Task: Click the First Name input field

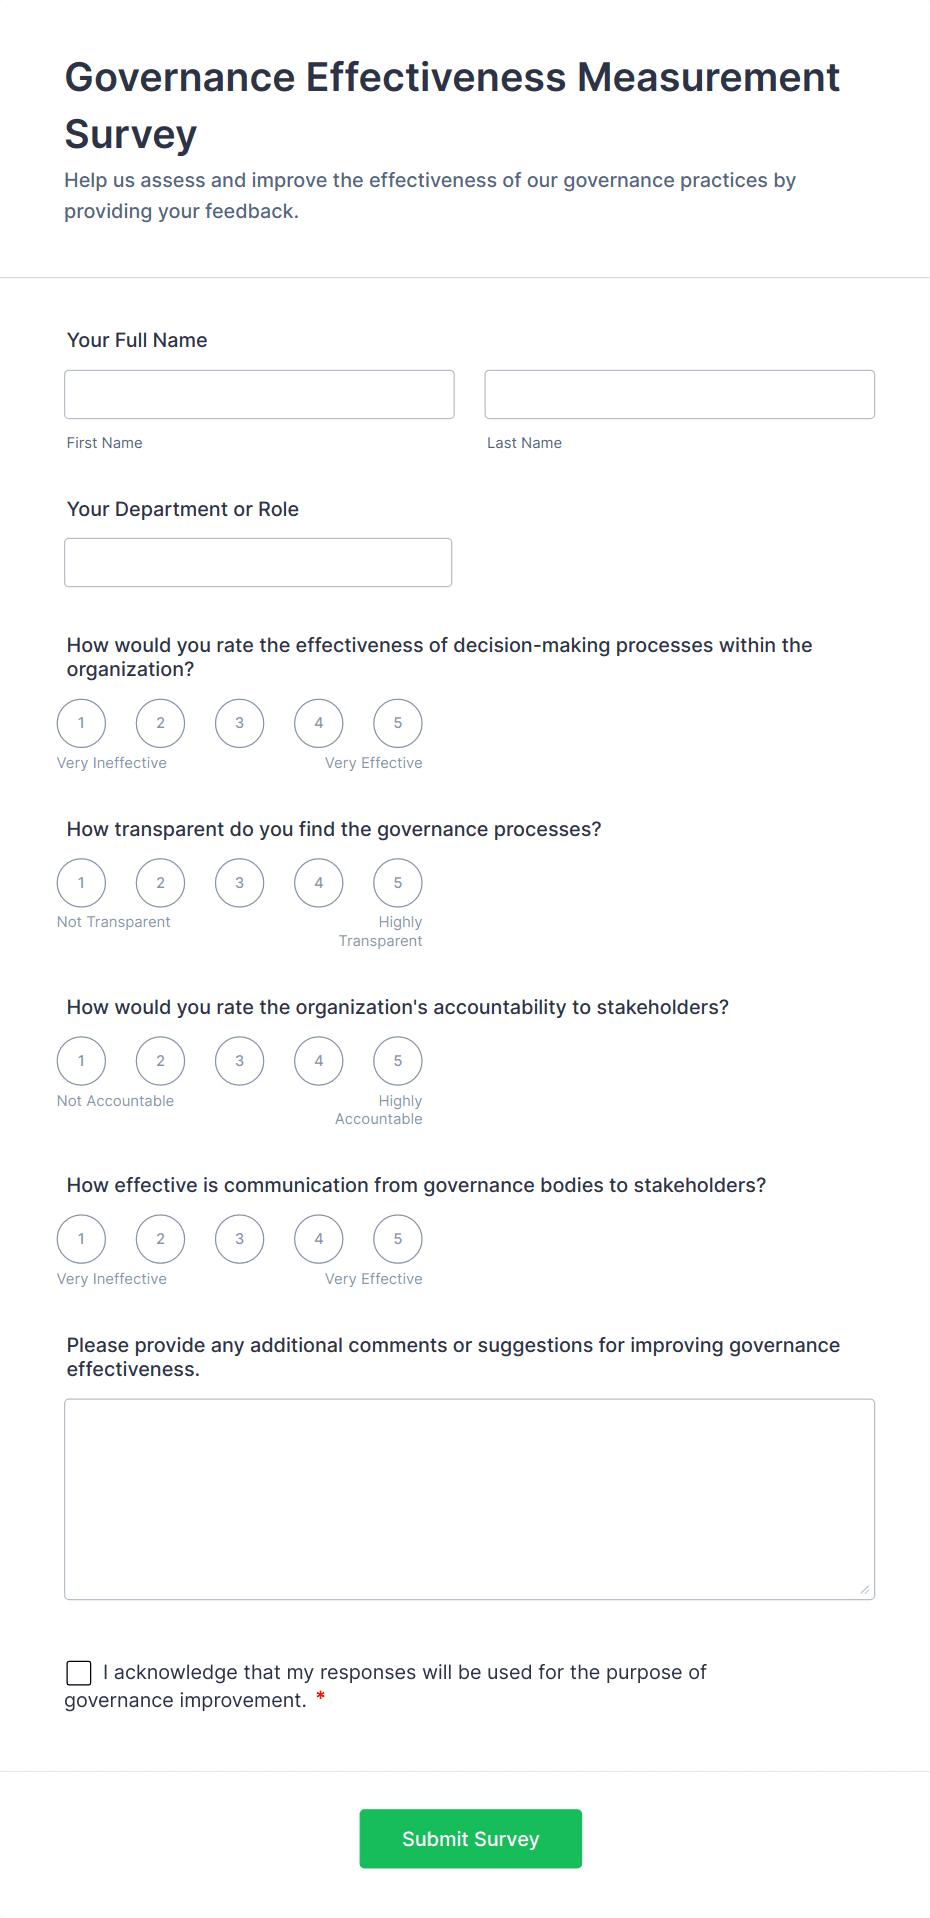Action: (x=259, y=394)
